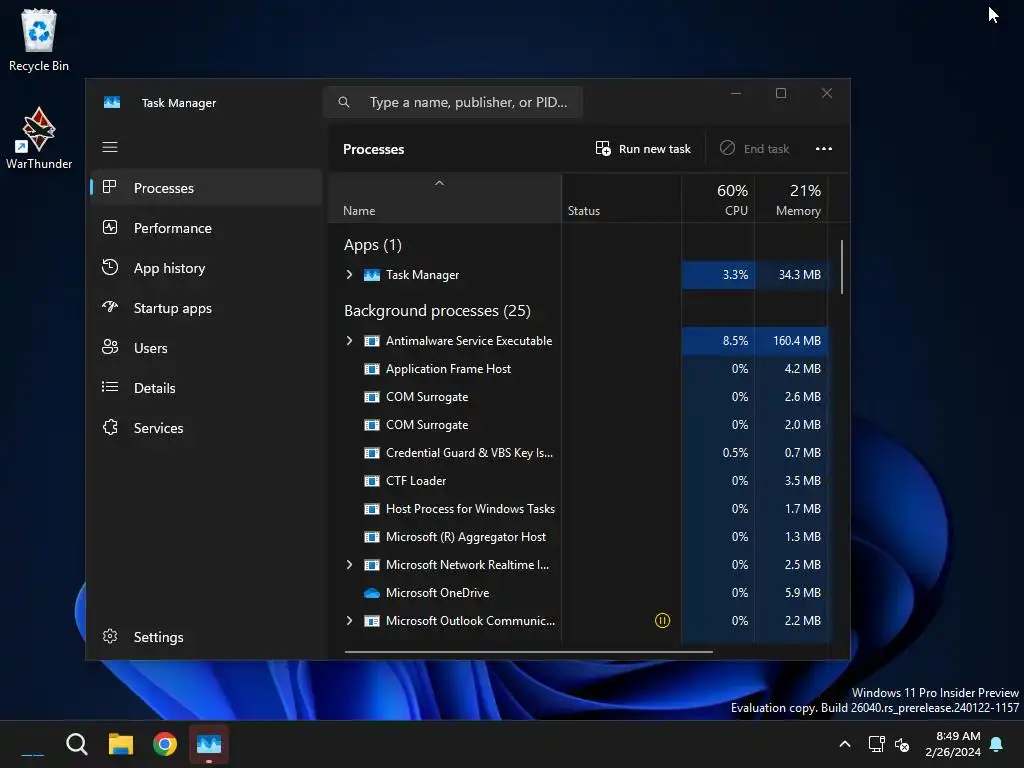The width and height of the screenshot is (1024, 768).
Task: Switch to the Users page
Action: coord(206,347)
